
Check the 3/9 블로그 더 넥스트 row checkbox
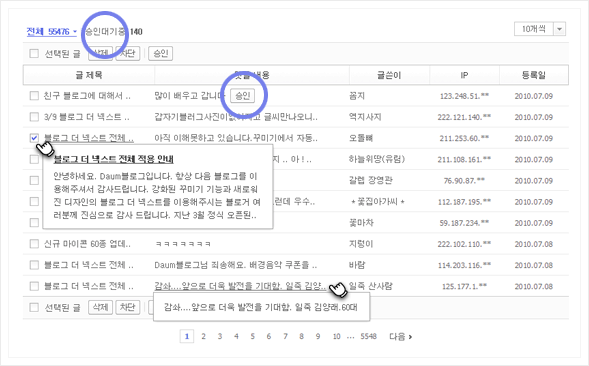34,117
